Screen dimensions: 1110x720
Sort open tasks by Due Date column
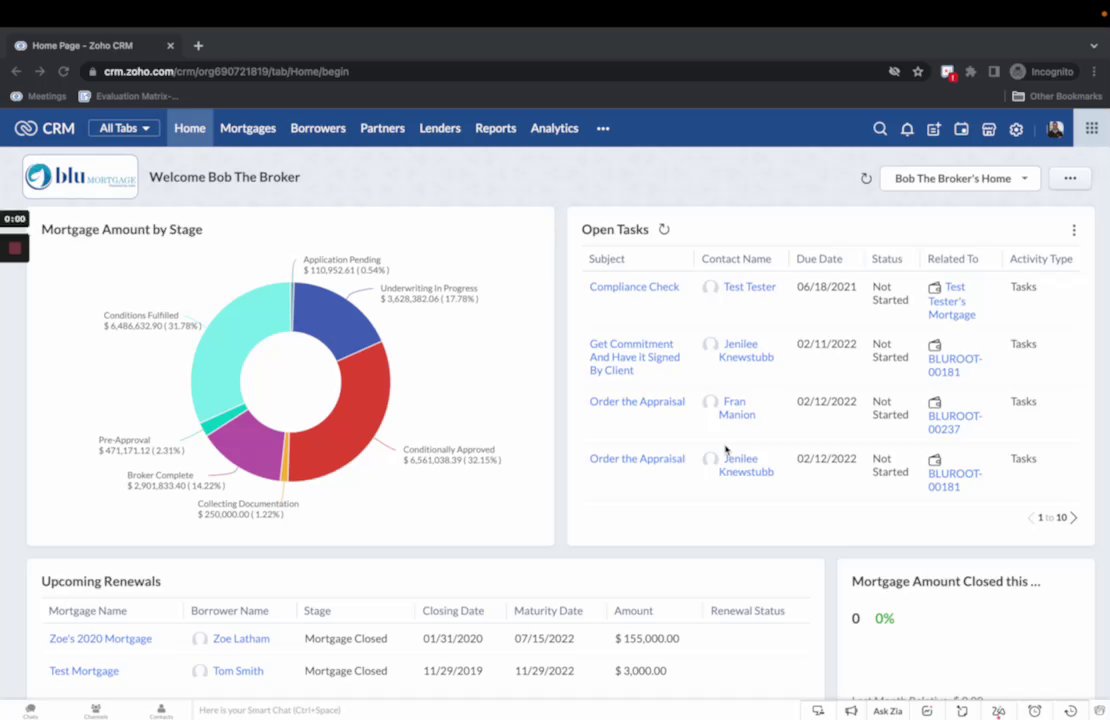819,259
